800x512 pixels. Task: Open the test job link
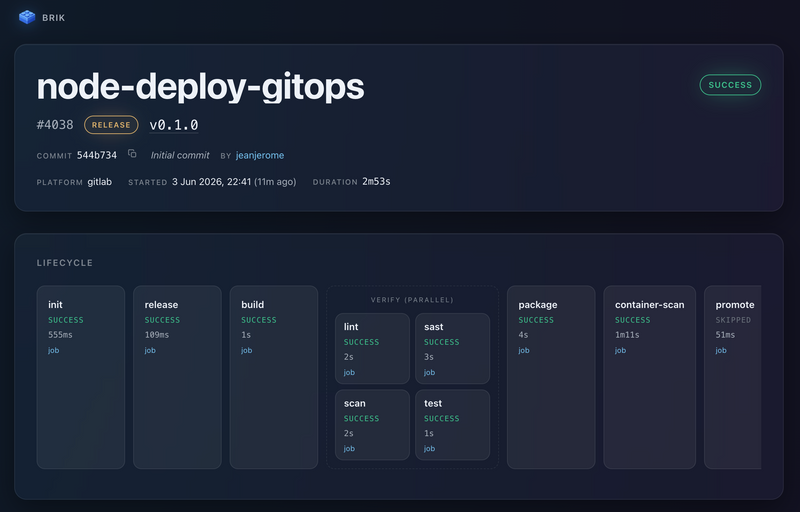(430, 449)
